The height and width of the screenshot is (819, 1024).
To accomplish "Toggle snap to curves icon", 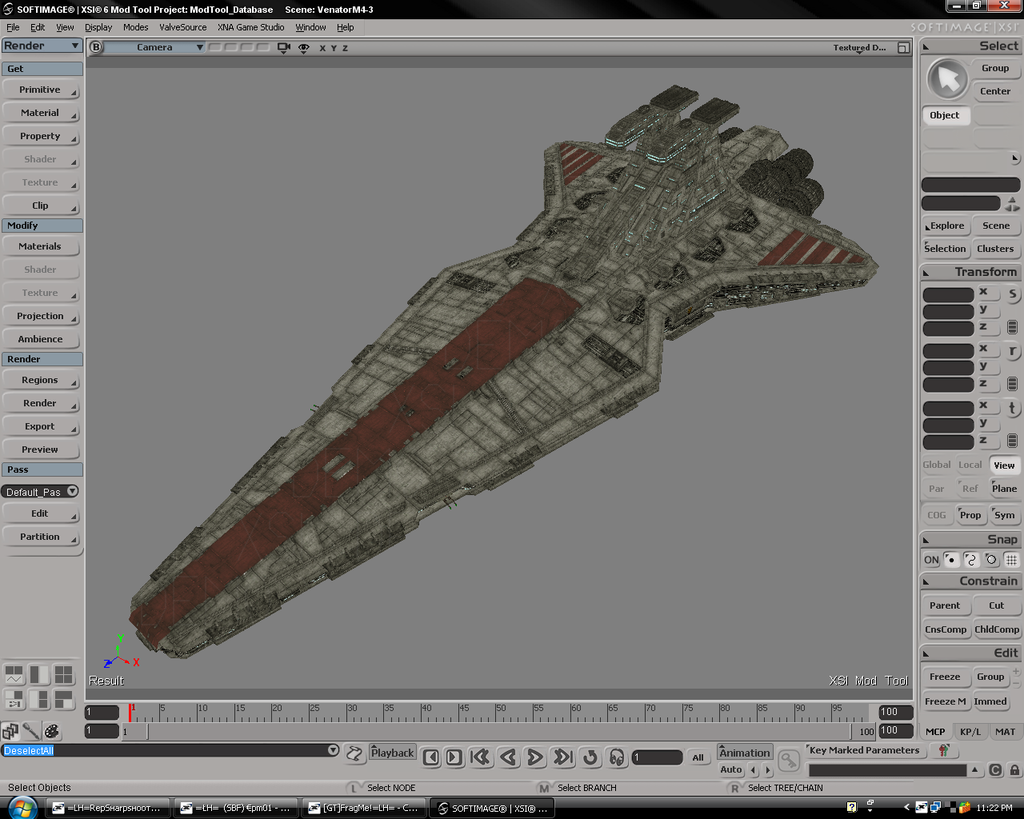I will [x=970, y=560].
